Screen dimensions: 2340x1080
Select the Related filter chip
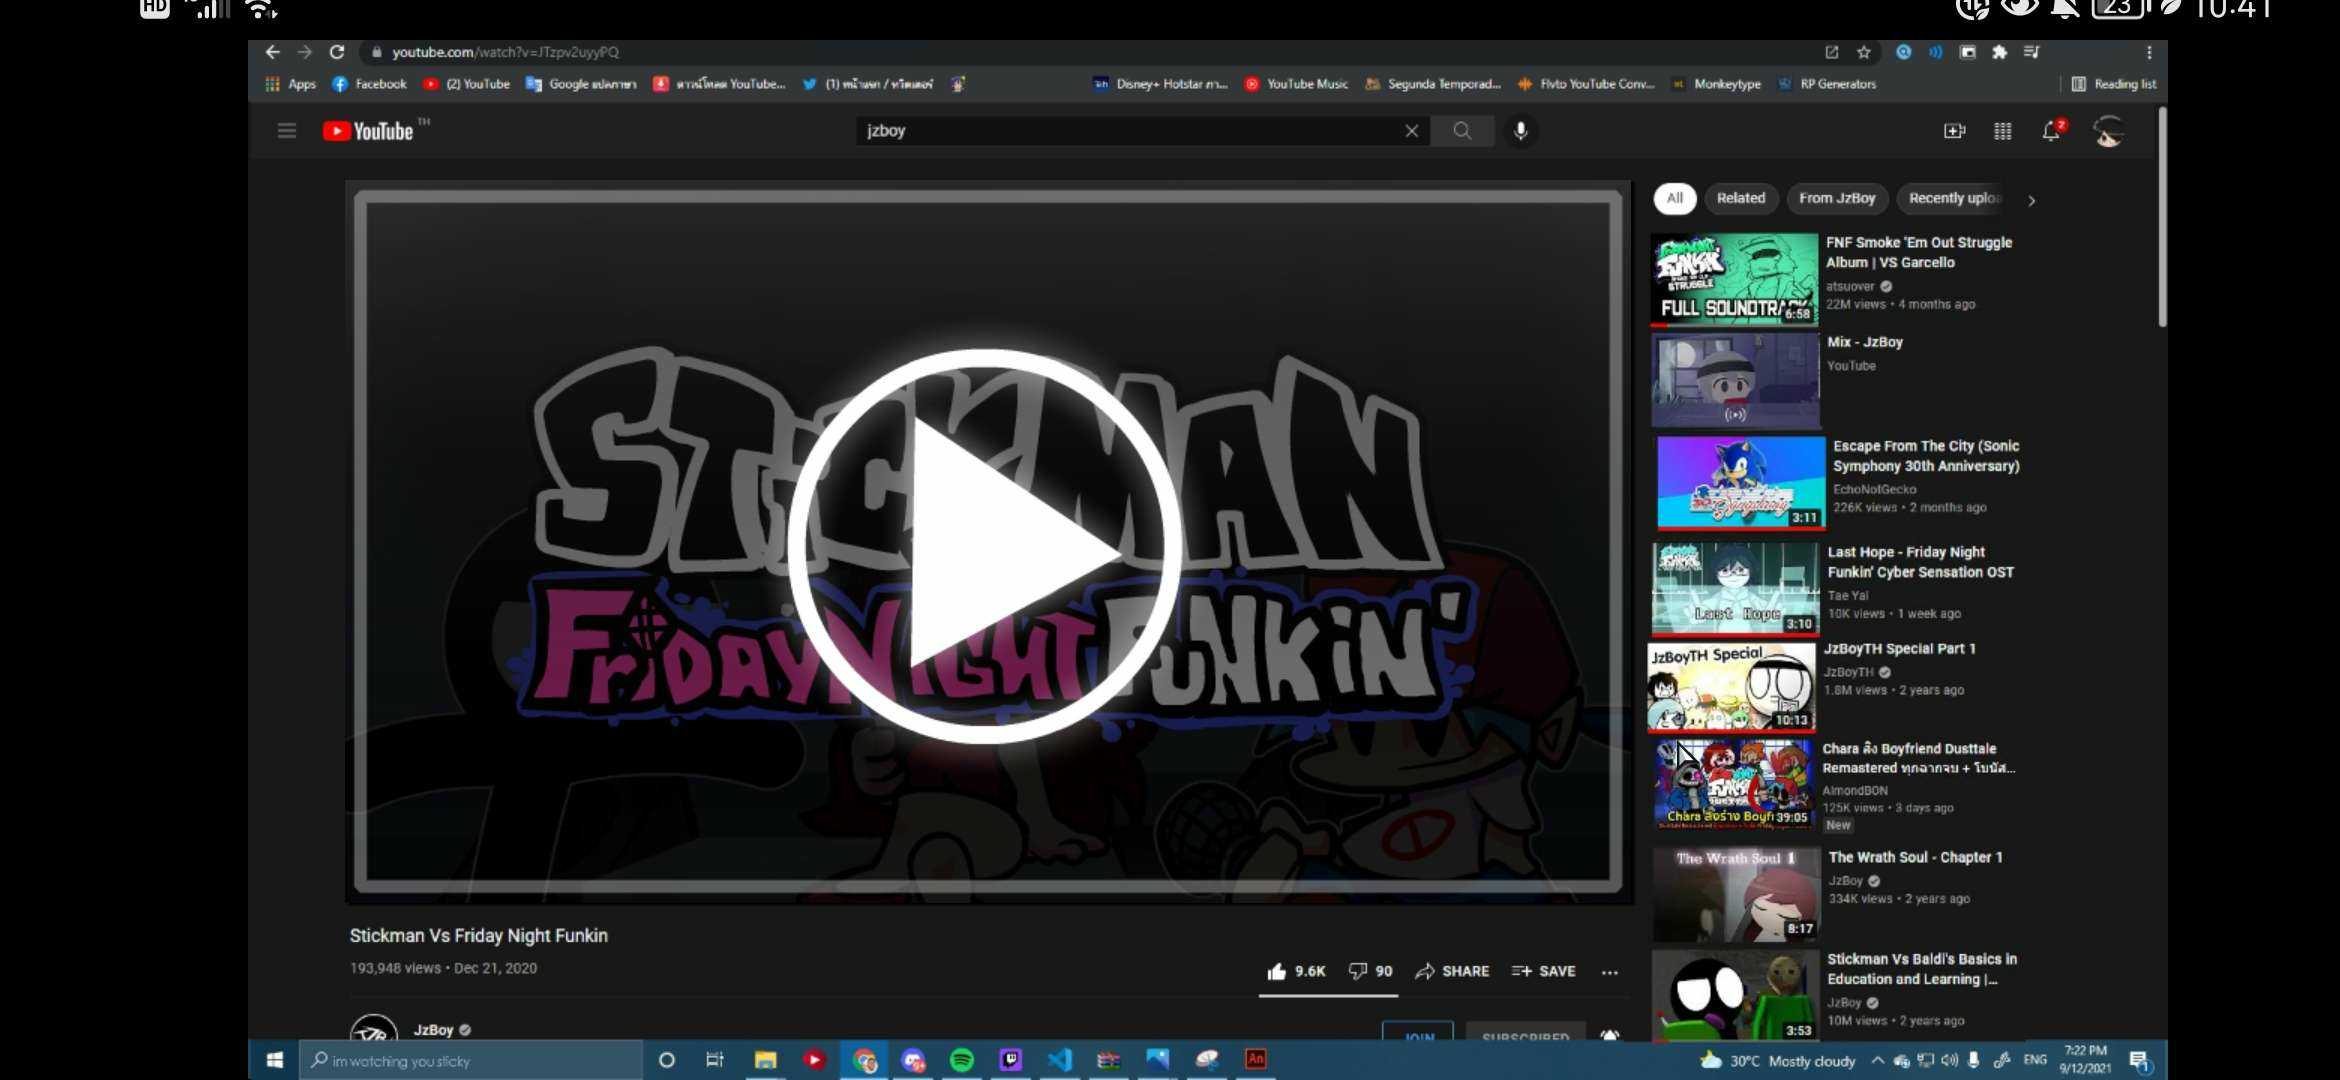click(1741, 198)
